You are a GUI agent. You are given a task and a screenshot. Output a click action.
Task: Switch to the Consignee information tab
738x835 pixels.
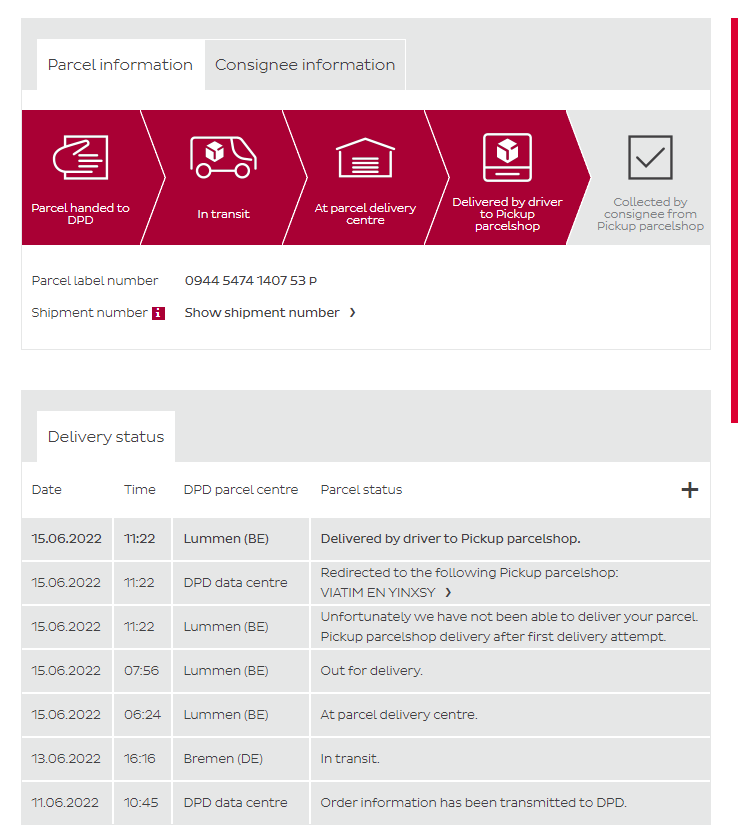click(305, 65)
